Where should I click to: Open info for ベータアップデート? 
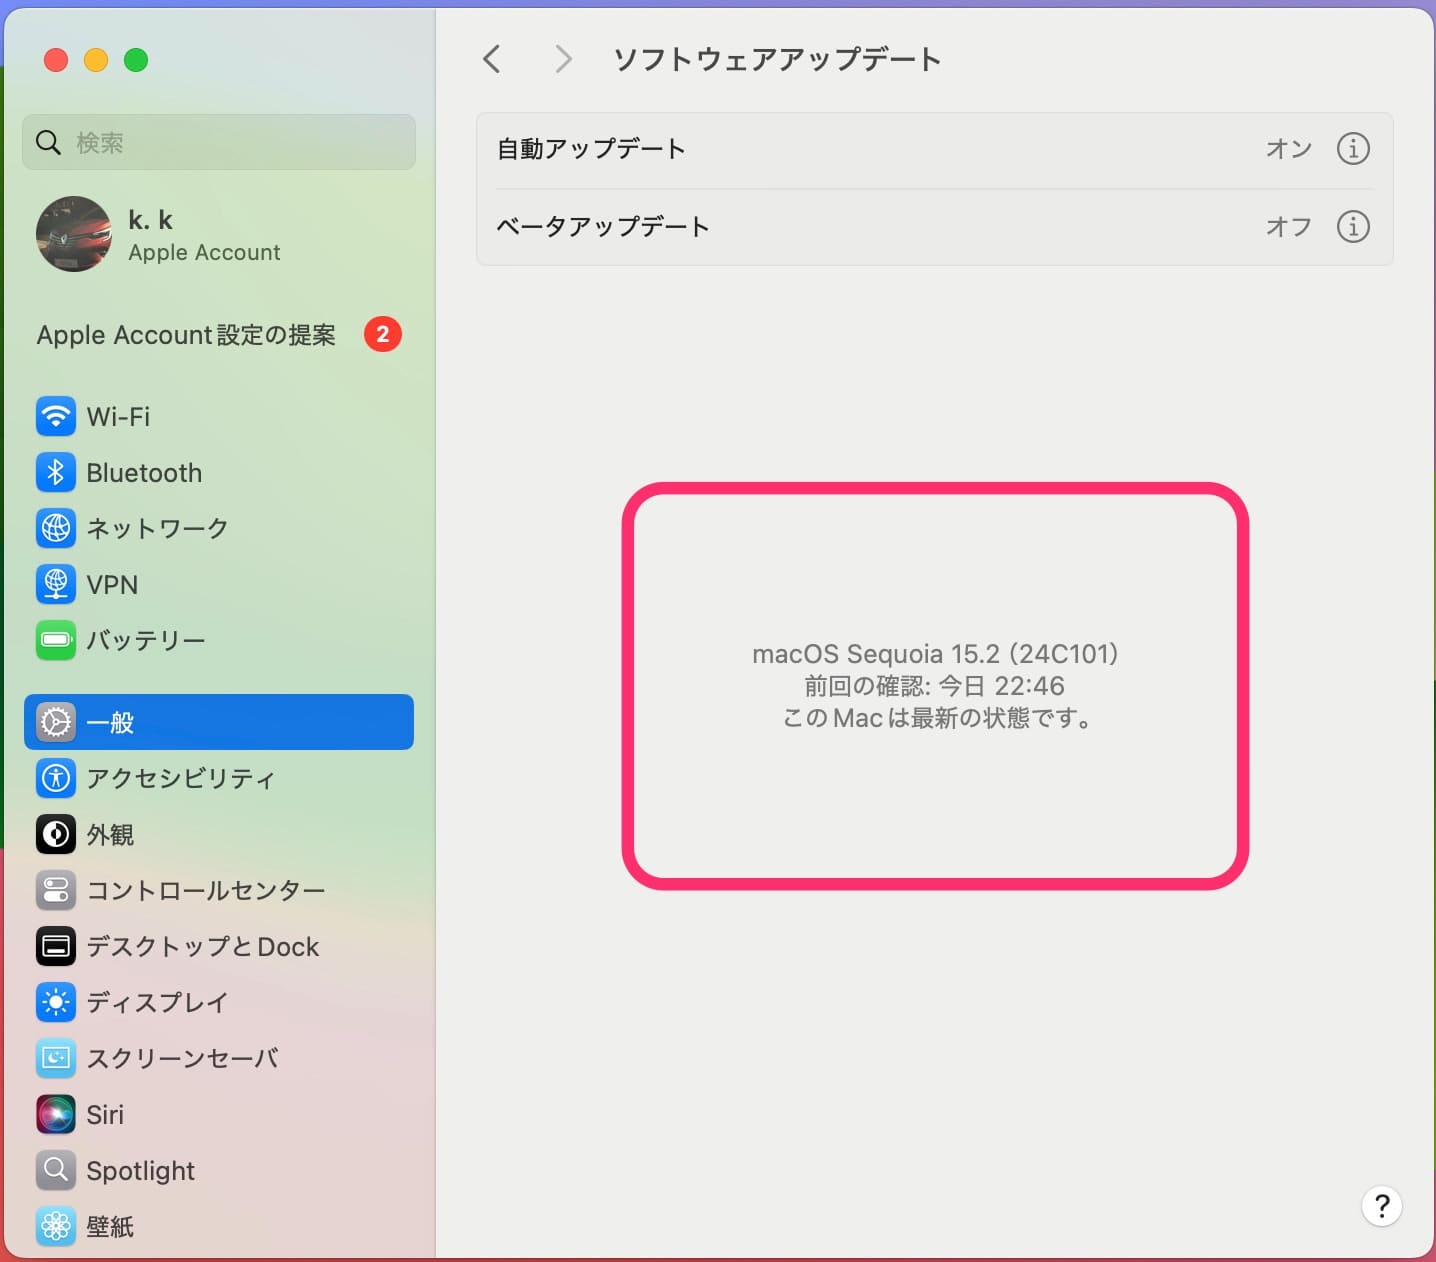(1353, 226)
